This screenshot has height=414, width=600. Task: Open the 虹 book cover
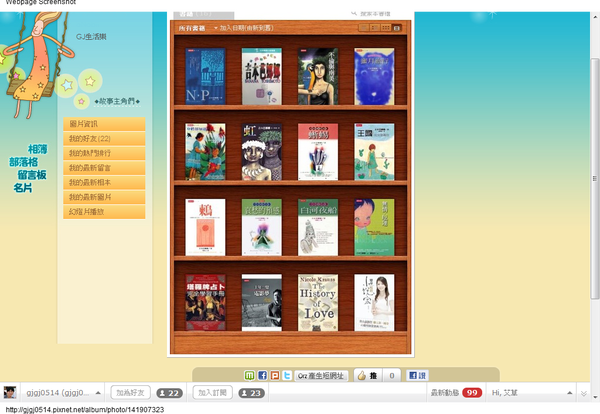pos(262,152)
